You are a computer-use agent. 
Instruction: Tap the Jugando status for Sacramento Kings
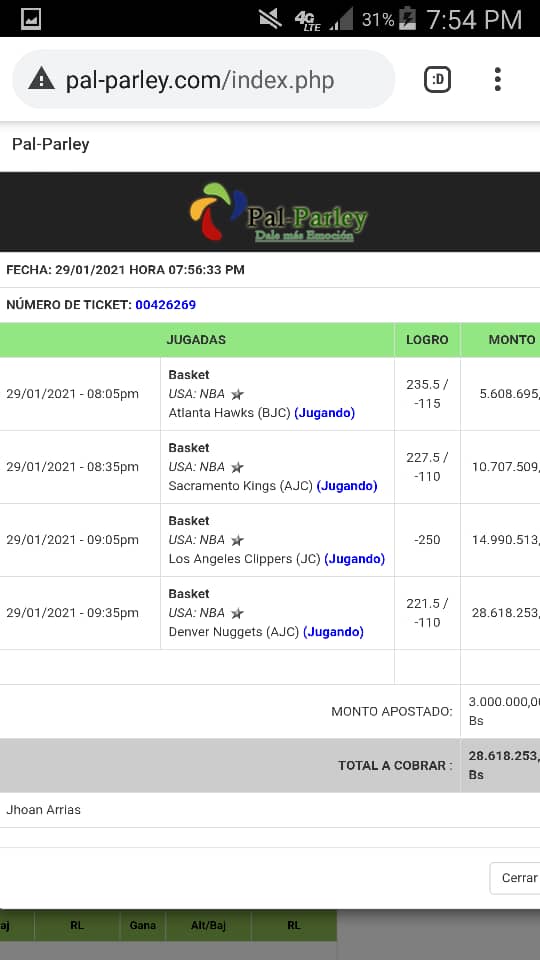pos(347,486)
